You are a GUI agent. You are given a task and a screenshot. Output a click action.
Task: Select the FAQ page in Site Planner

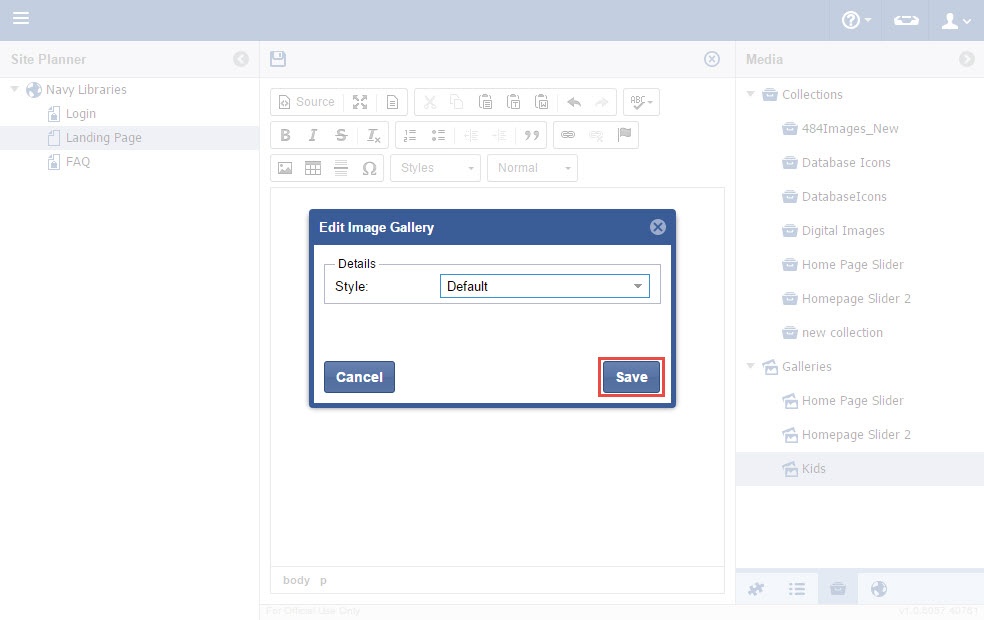pyautogui.click(x=78, y=162)
